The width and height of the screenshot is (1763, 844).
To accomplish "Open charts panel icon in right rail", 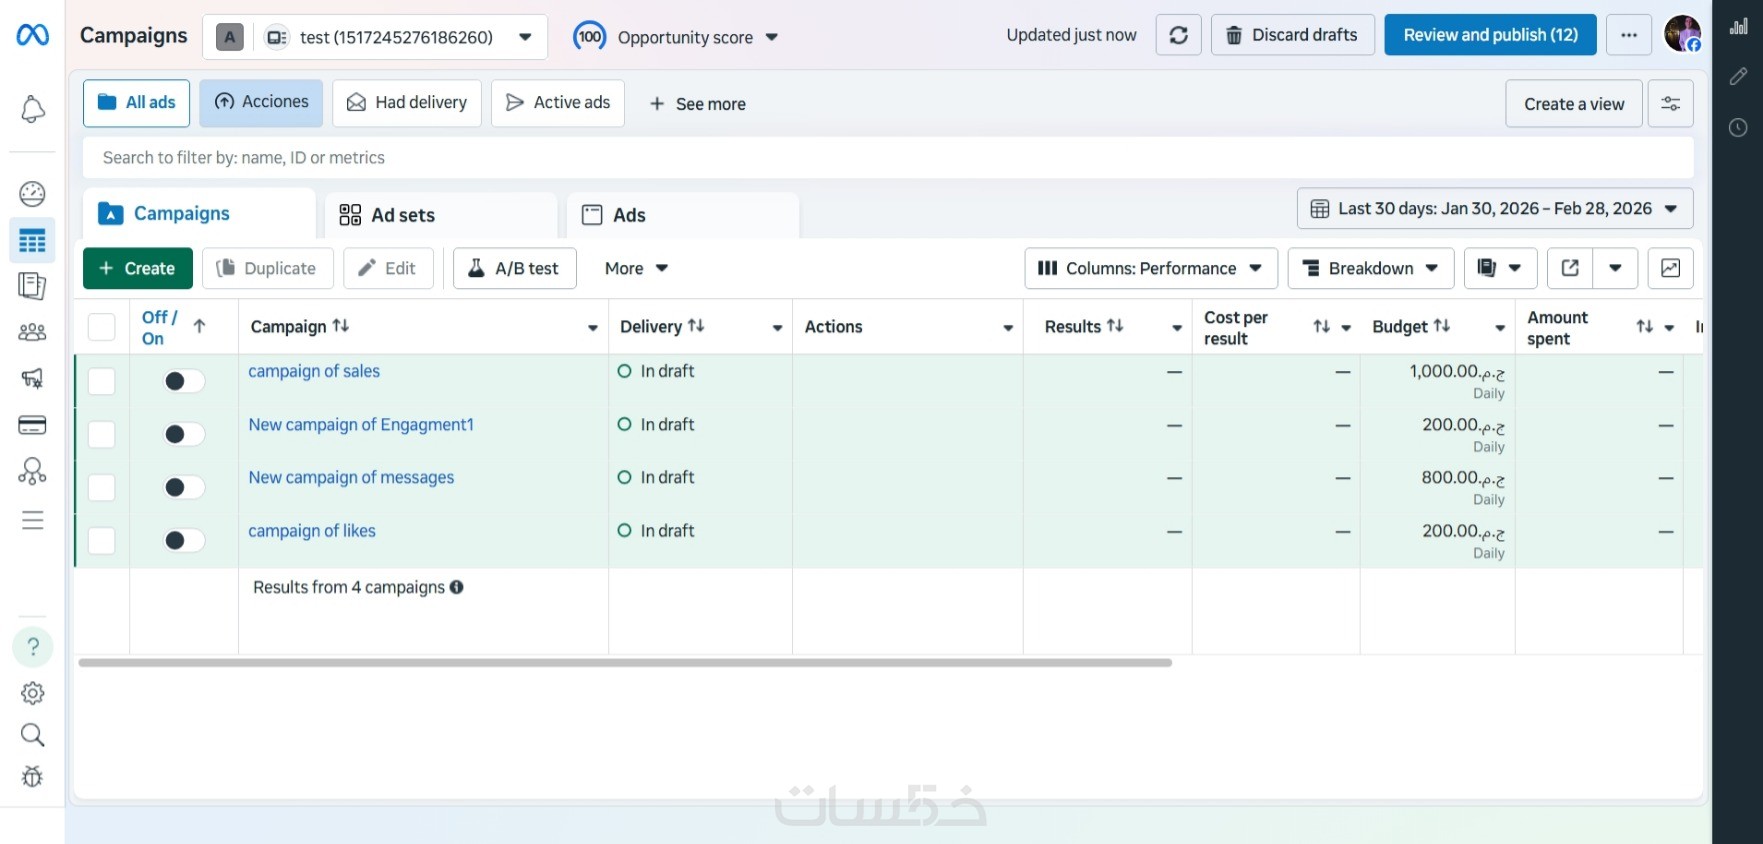I will click(x=1739, y=27).
